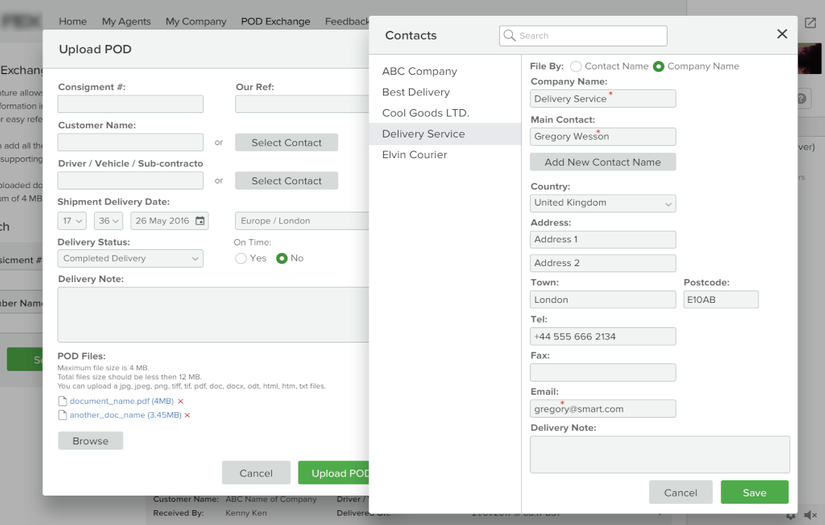This screenshot has width=825, height=525.
Task: Edit the Postcode field E10AB
Action: click(721, 300)
